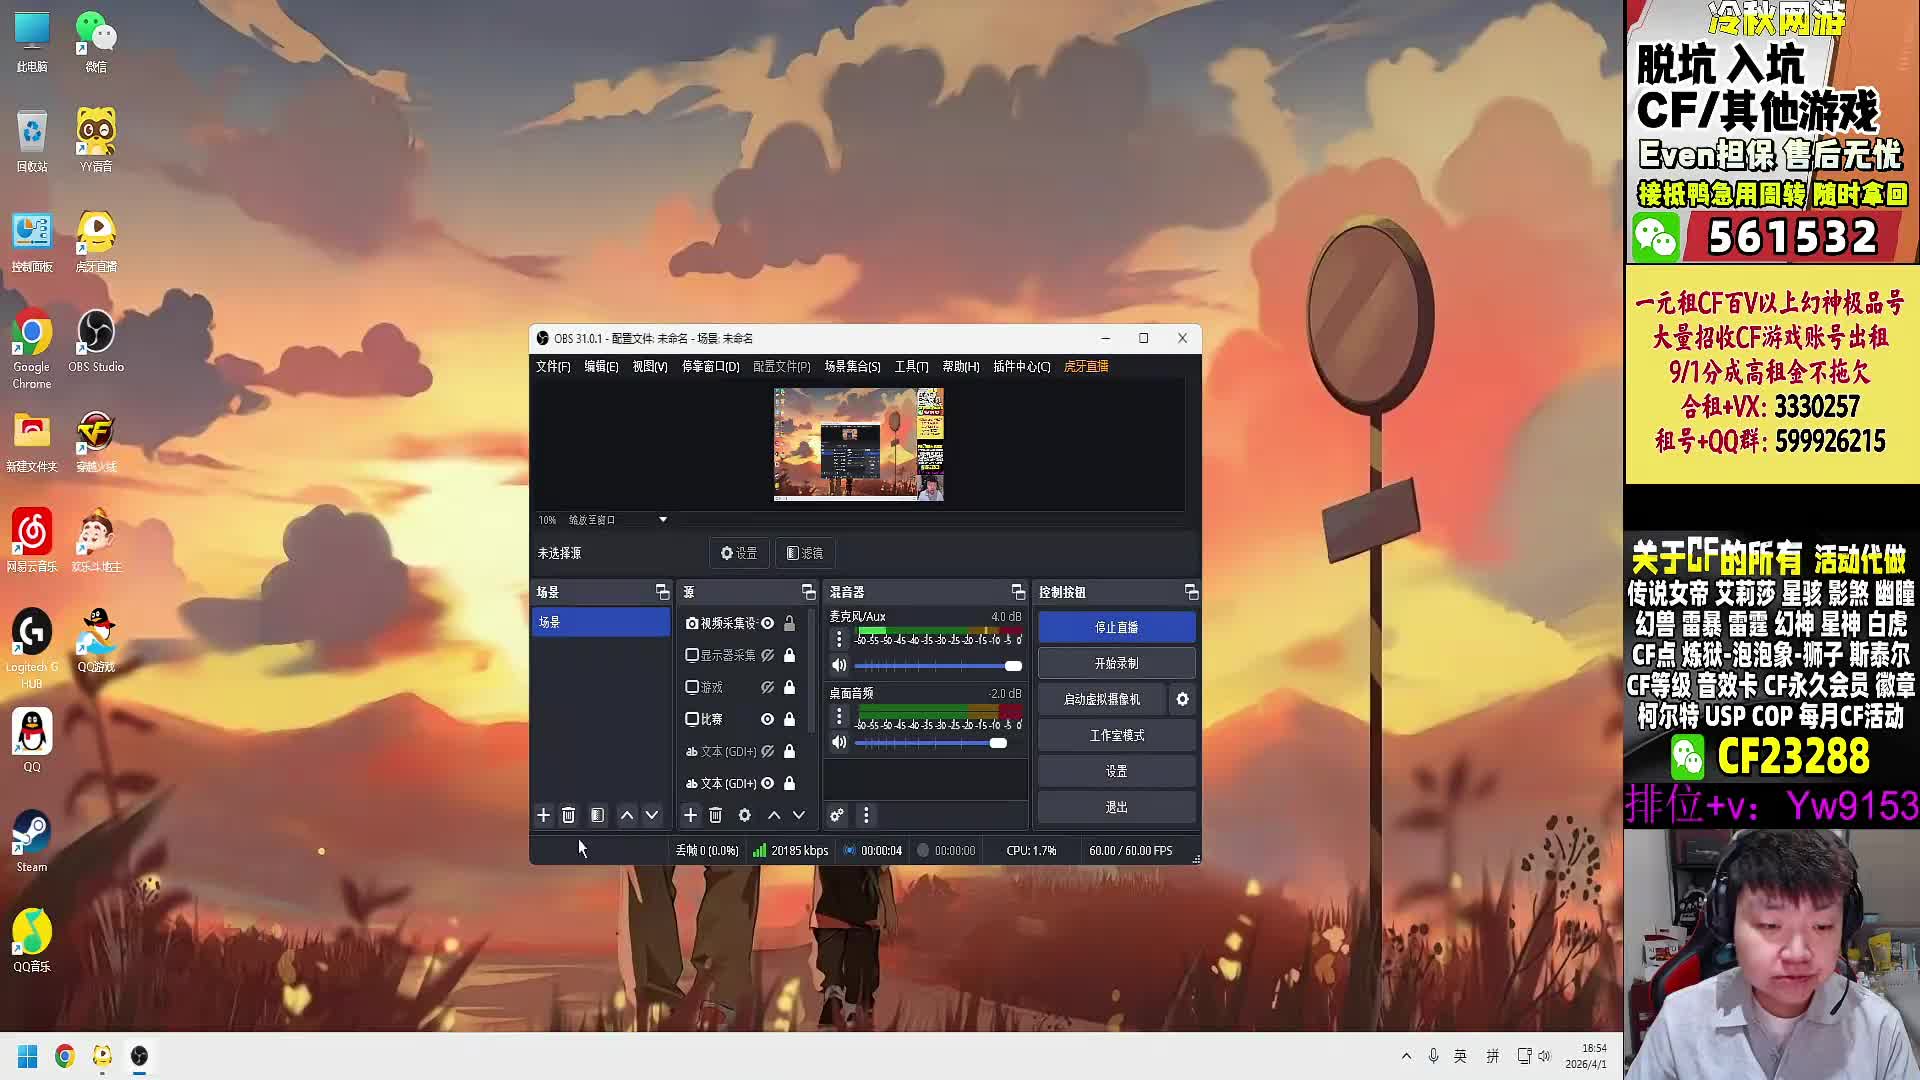Image resolution: width=1920 pixels, height=1080 pixels.
Task: Delete selected scene with trash icon
Action: pyautogui.click(x=568, y=815)
